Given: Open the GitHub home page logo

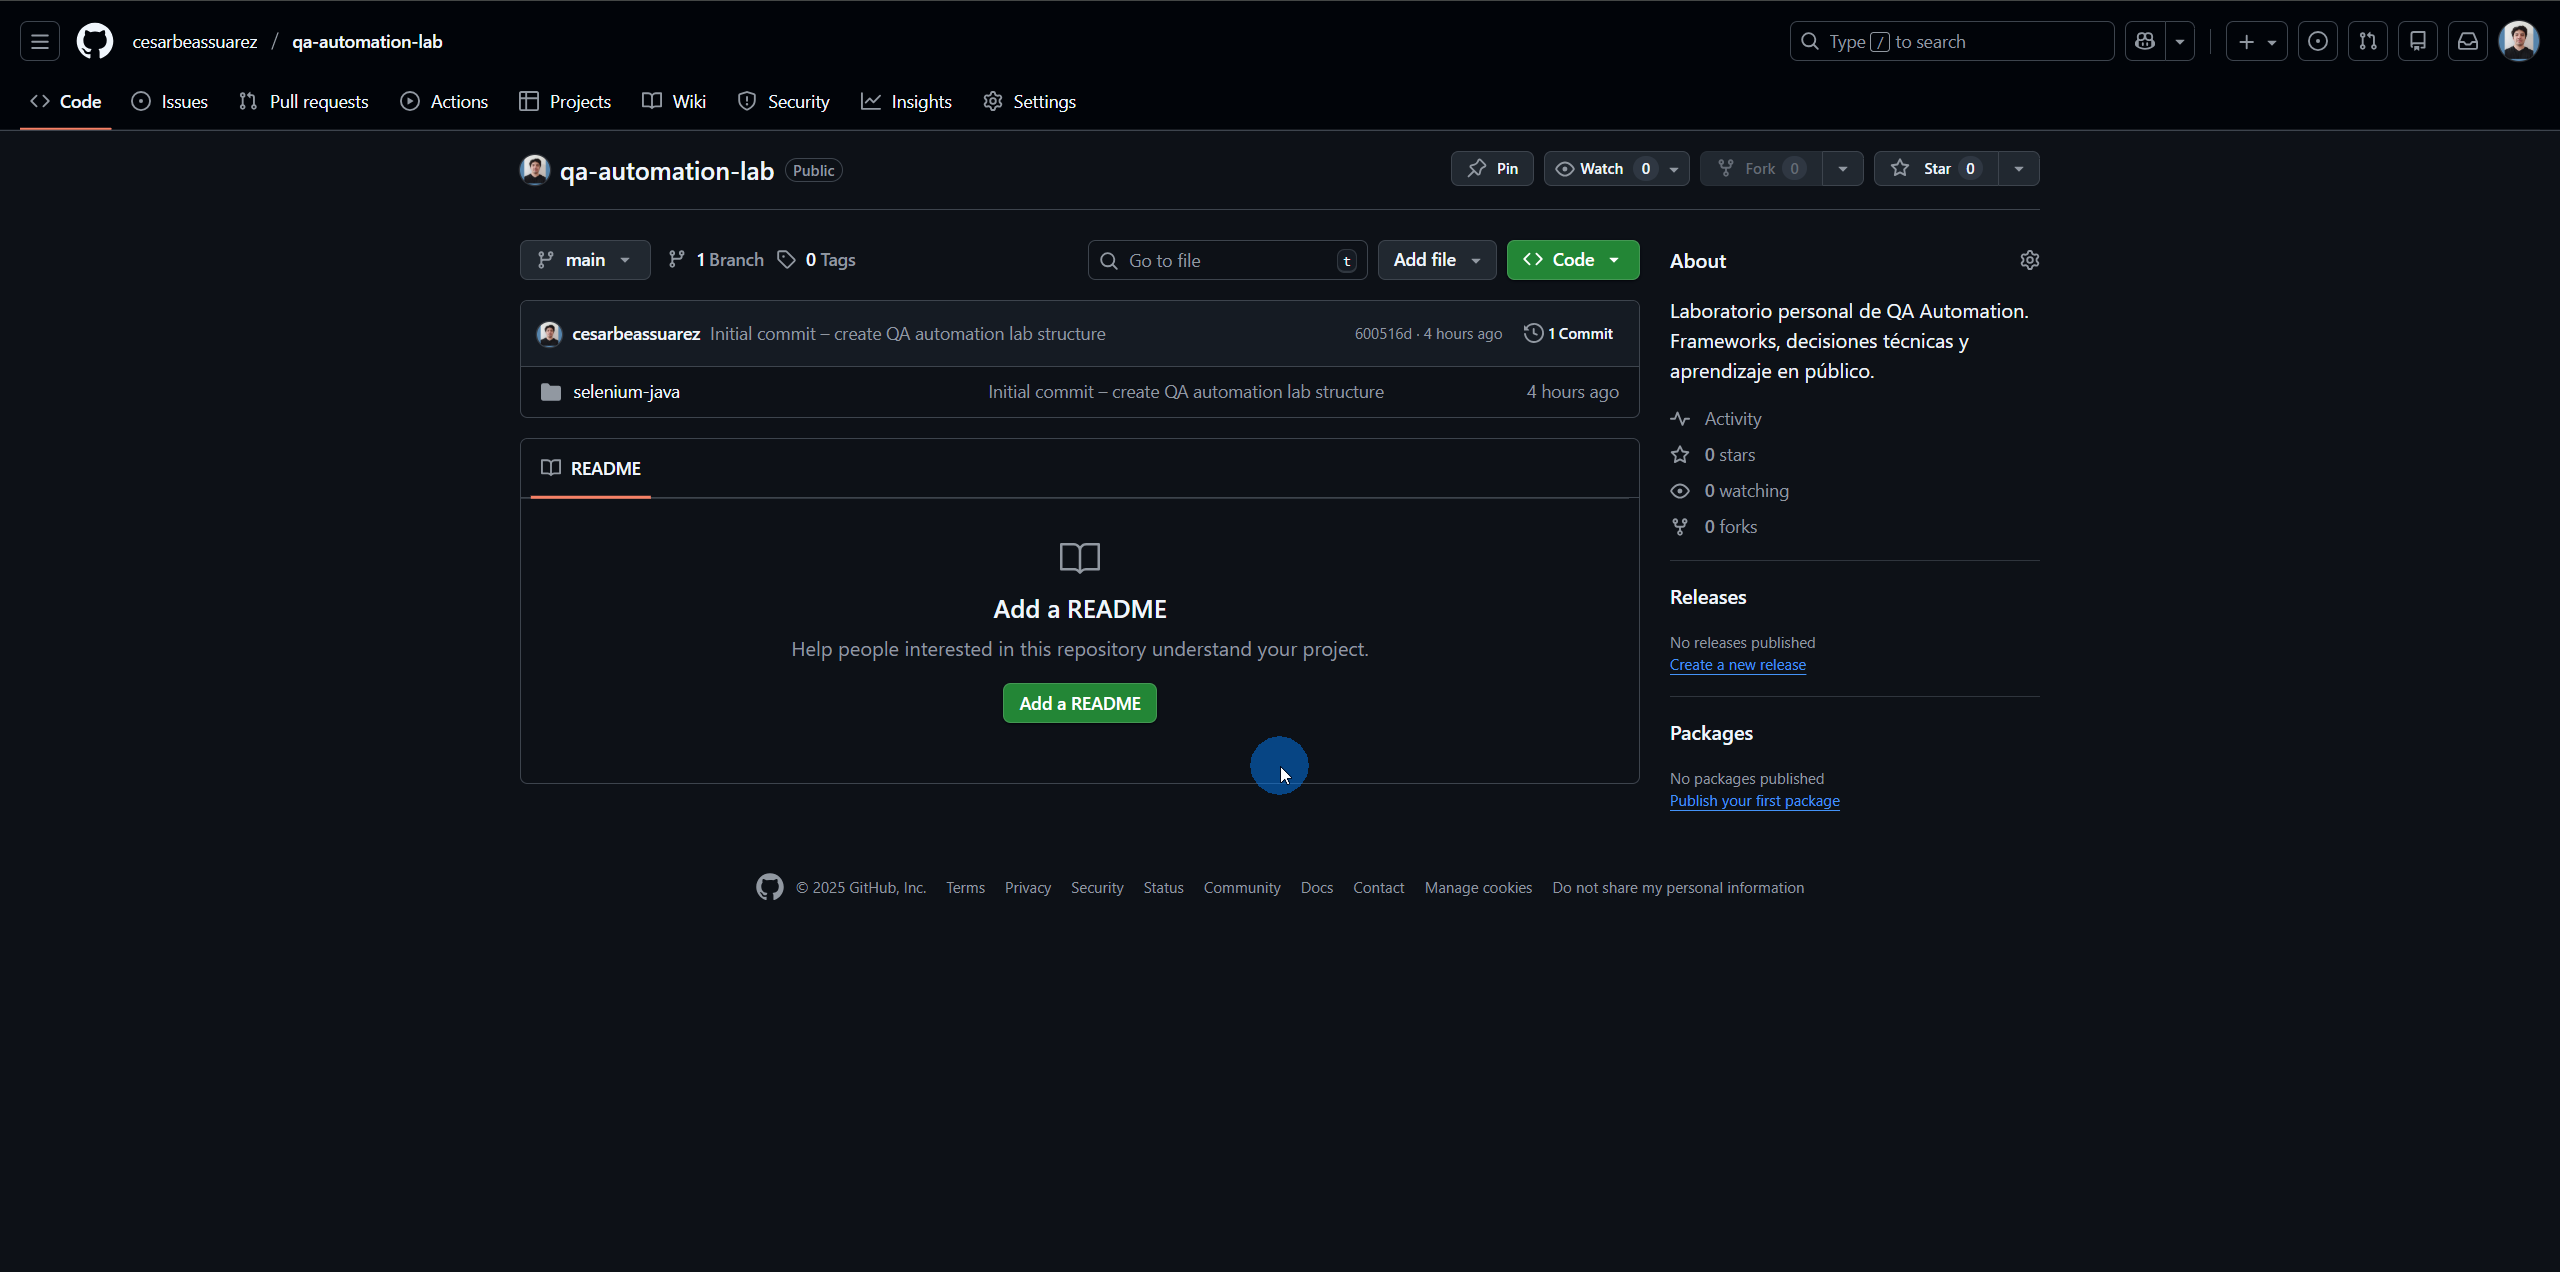Looking at the screenshot, I should [x=94, y=41].
